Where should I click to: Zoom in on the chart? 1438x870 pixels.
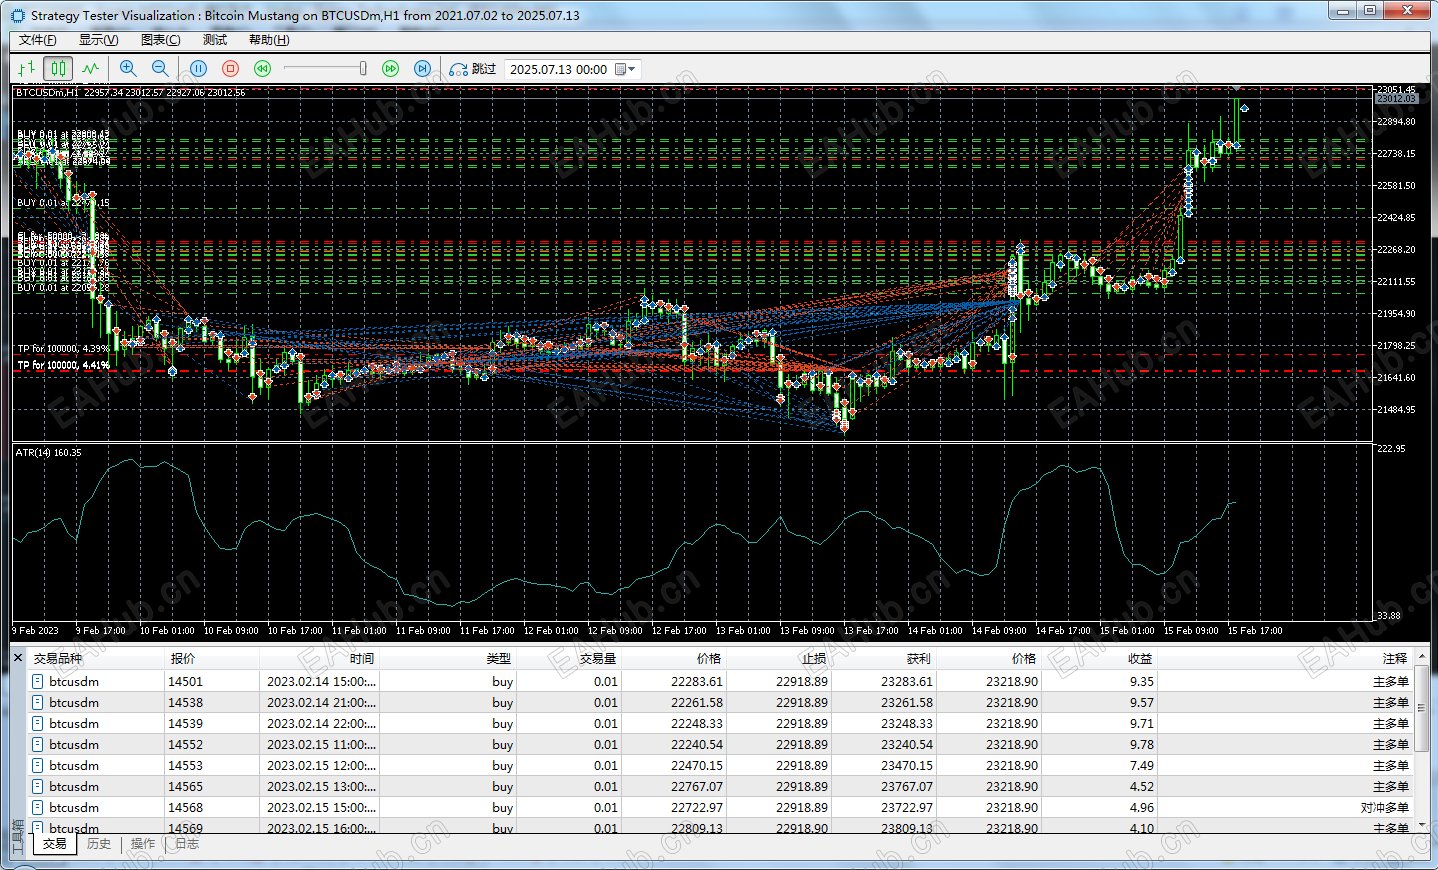pyautogui.click(x=128, y=69)
